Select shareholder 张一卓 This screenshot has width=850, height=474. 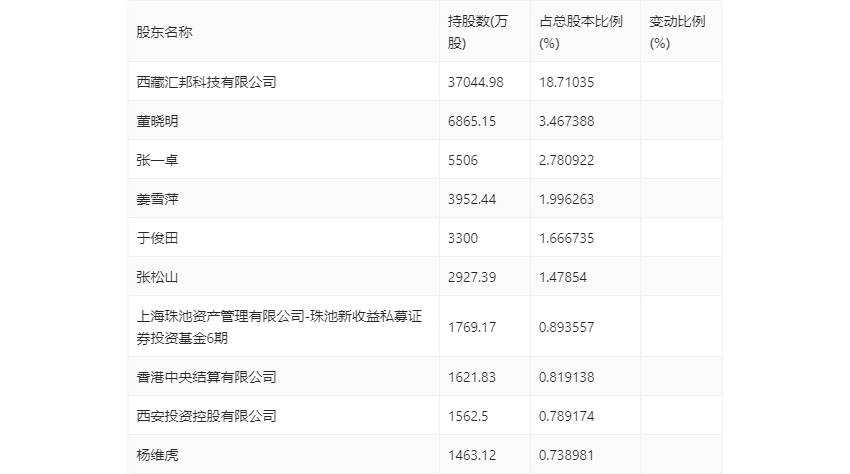coord(157,160)
